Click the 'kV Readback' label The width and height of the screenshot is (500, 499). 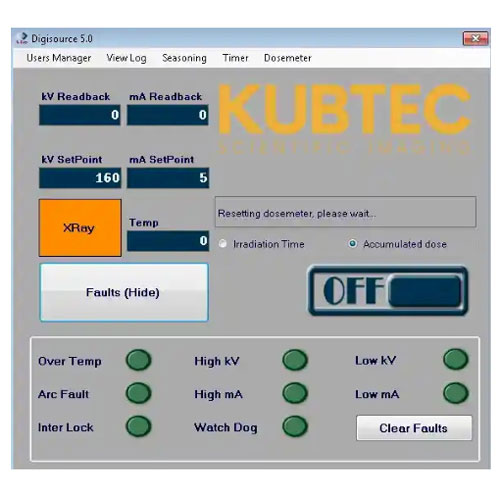pyautogui.click(x=76, y=97)
